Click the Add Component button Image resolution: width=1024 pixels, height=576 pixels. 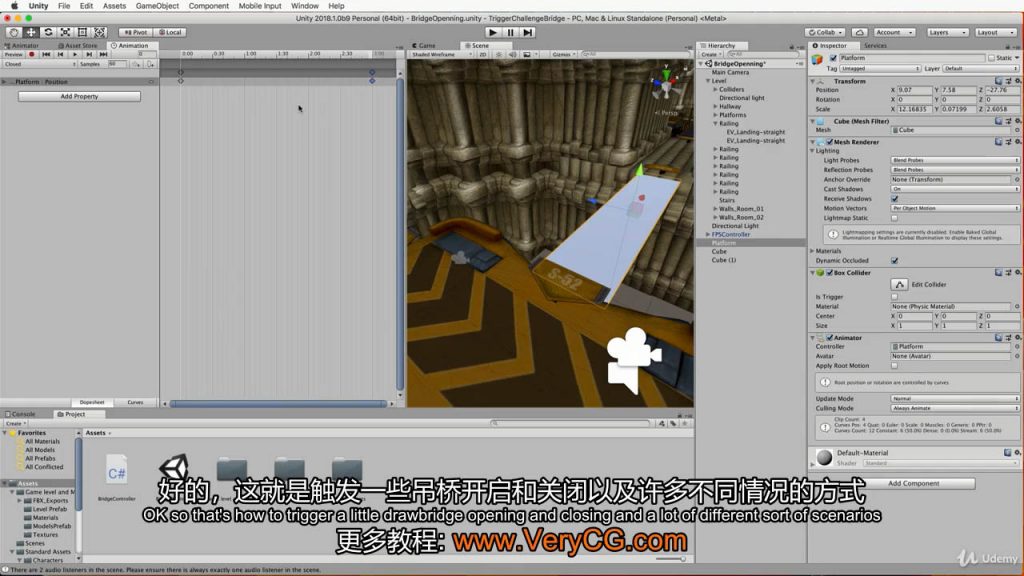[913, 483]
